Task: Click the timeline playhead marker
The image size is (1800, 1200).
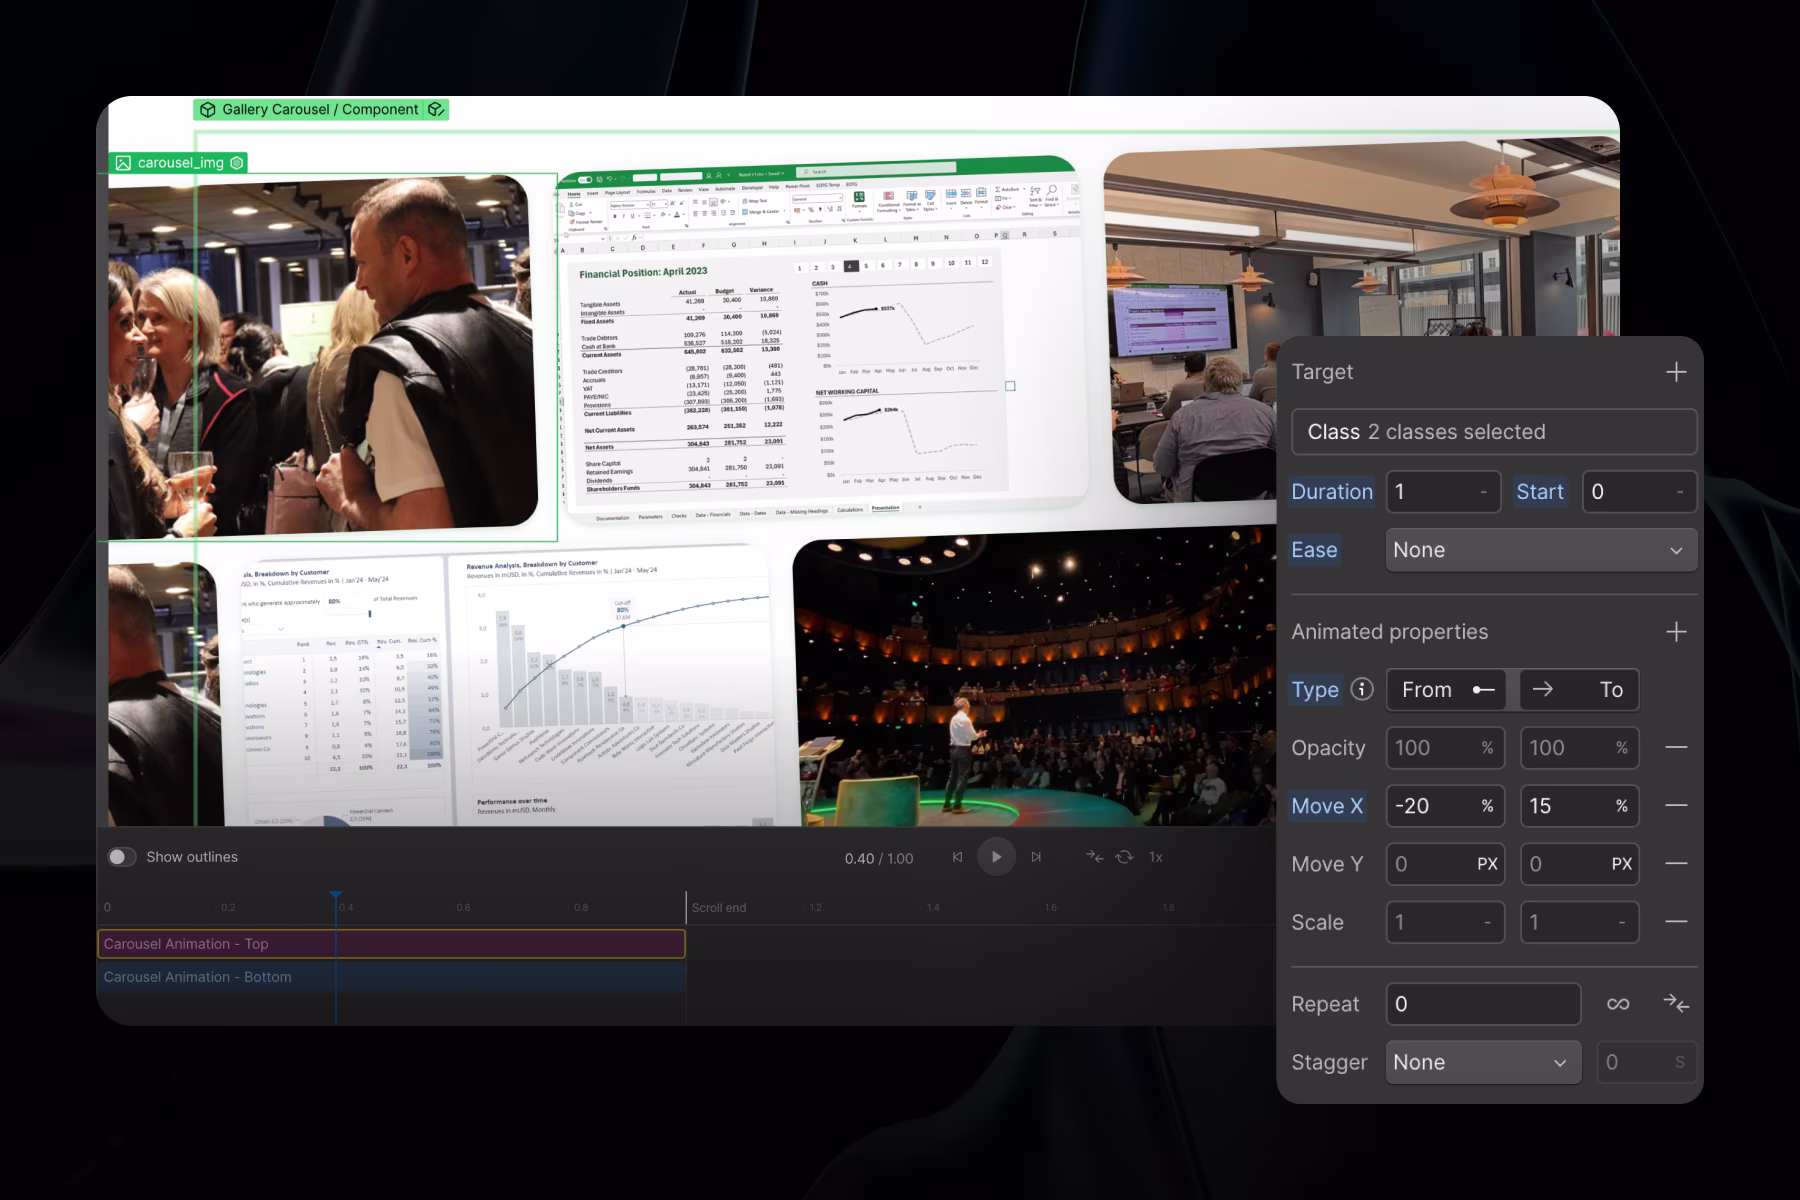Action: point(336,896)
